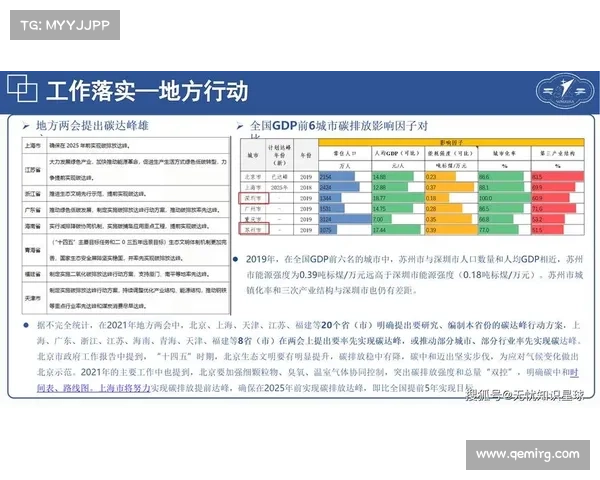
Task: Select the 广东省 row label
Action: 33,210
